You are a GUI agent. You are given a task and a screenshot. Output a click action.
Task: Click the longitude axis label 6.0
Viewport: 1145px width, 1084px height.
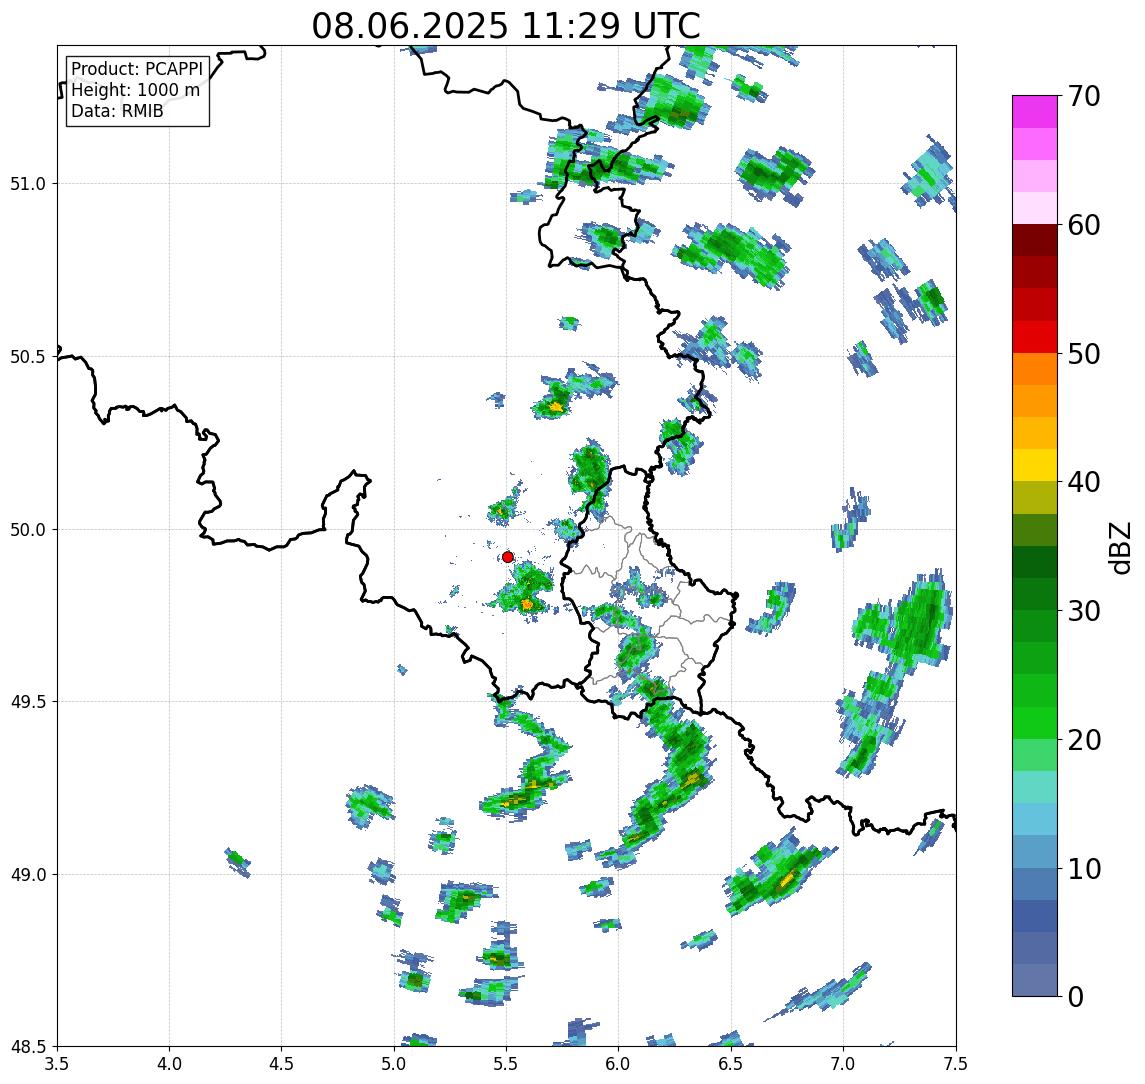[x=619, y=1064]
